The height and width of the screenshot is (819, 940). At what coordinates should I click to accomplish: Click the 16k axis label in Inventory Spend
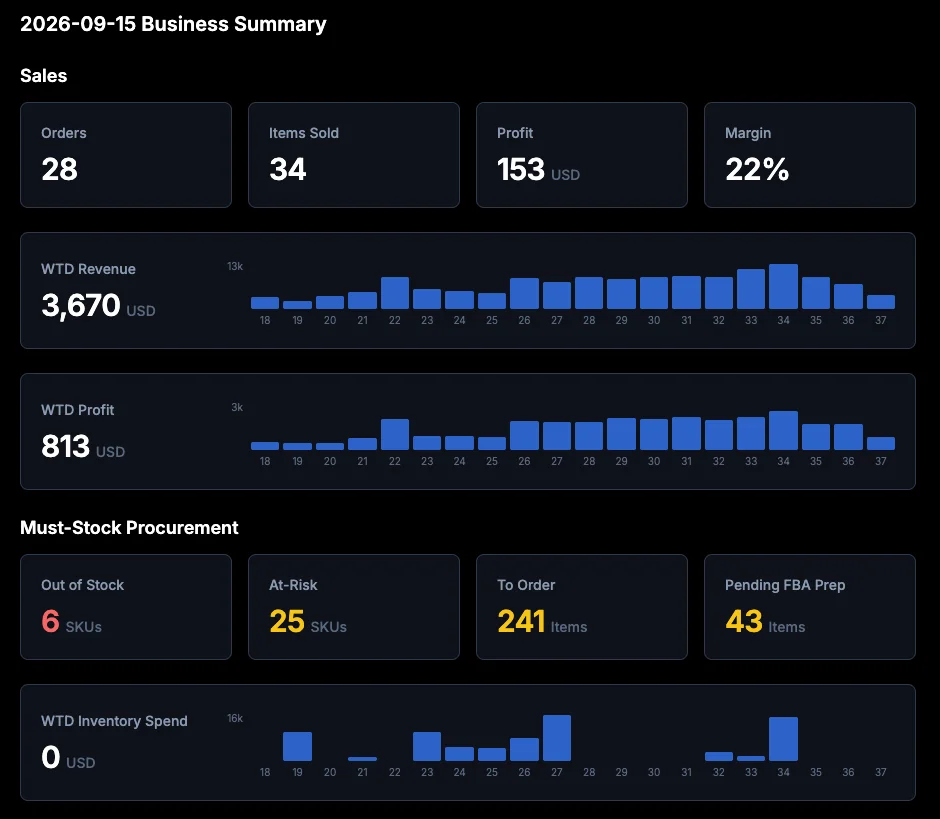(x=235, y=718)
